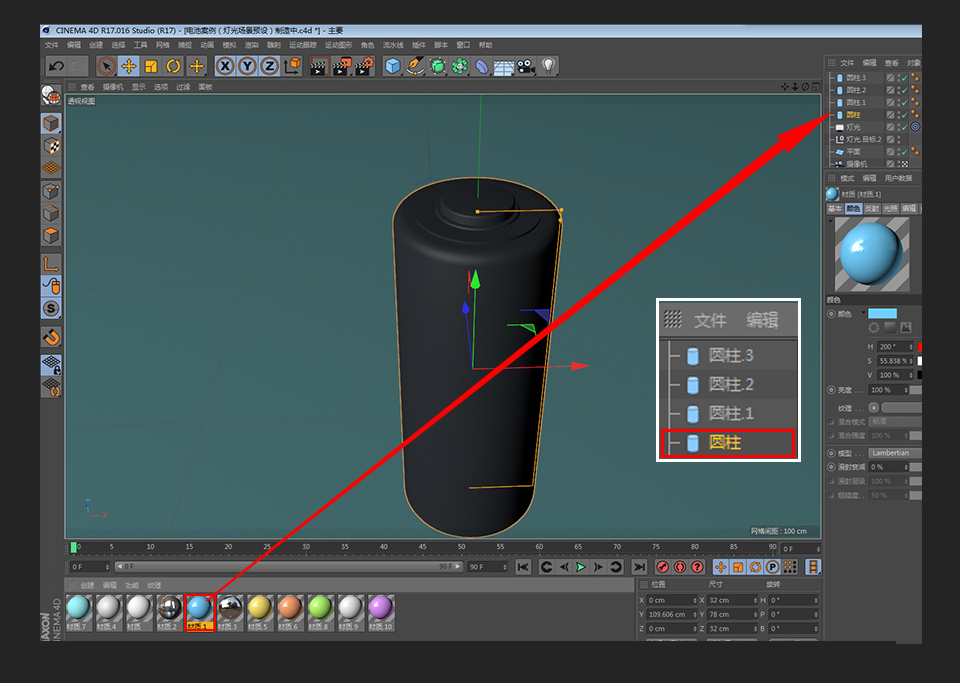Switch to the 反射 tab in material properties
This screenshot has height=683, width=960.
[x=871, y=208]
